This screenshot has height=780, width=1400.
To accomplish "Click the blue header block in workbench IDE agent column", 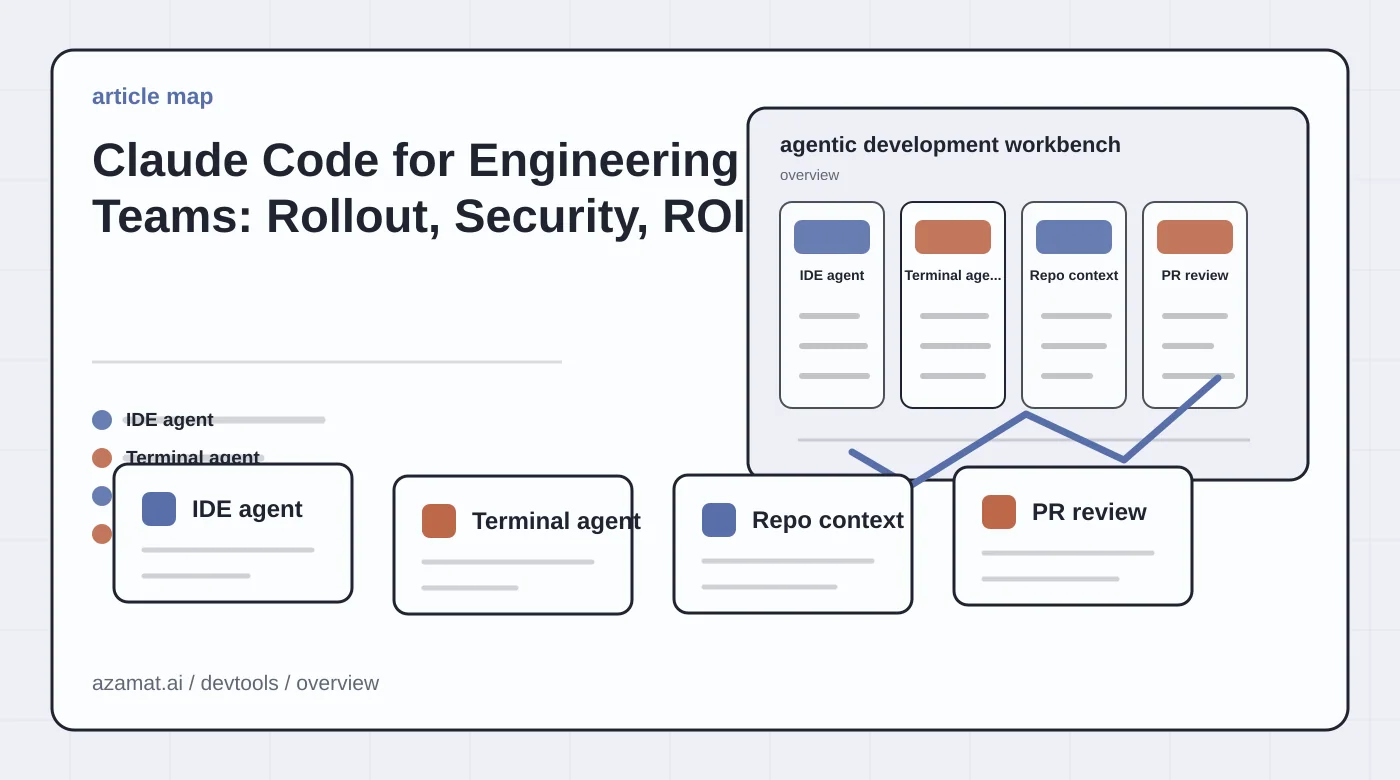I will 832,237.
